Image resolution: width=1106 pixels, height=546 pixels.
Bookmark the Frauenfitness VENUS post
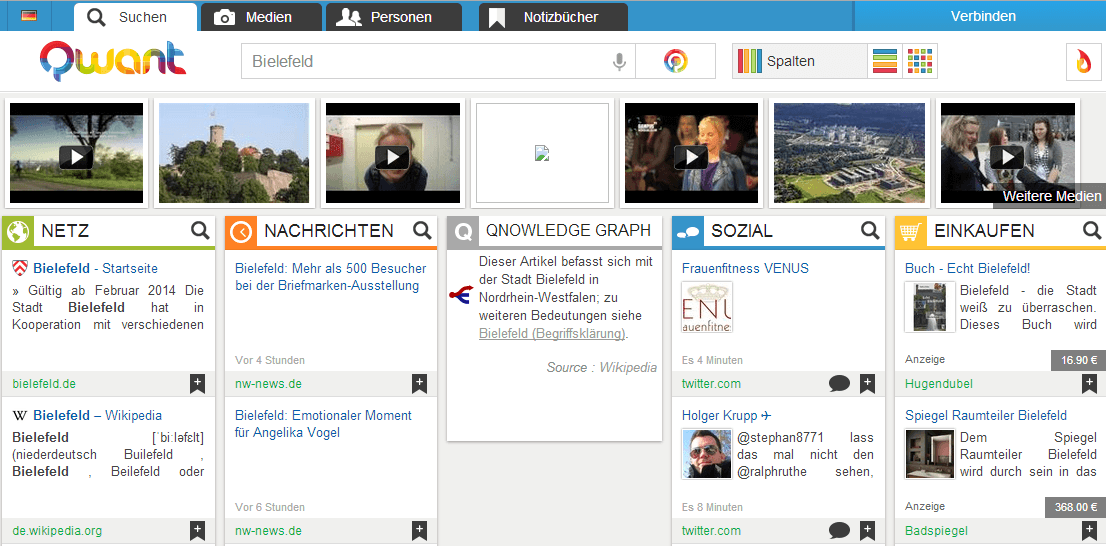pos(868,384)
